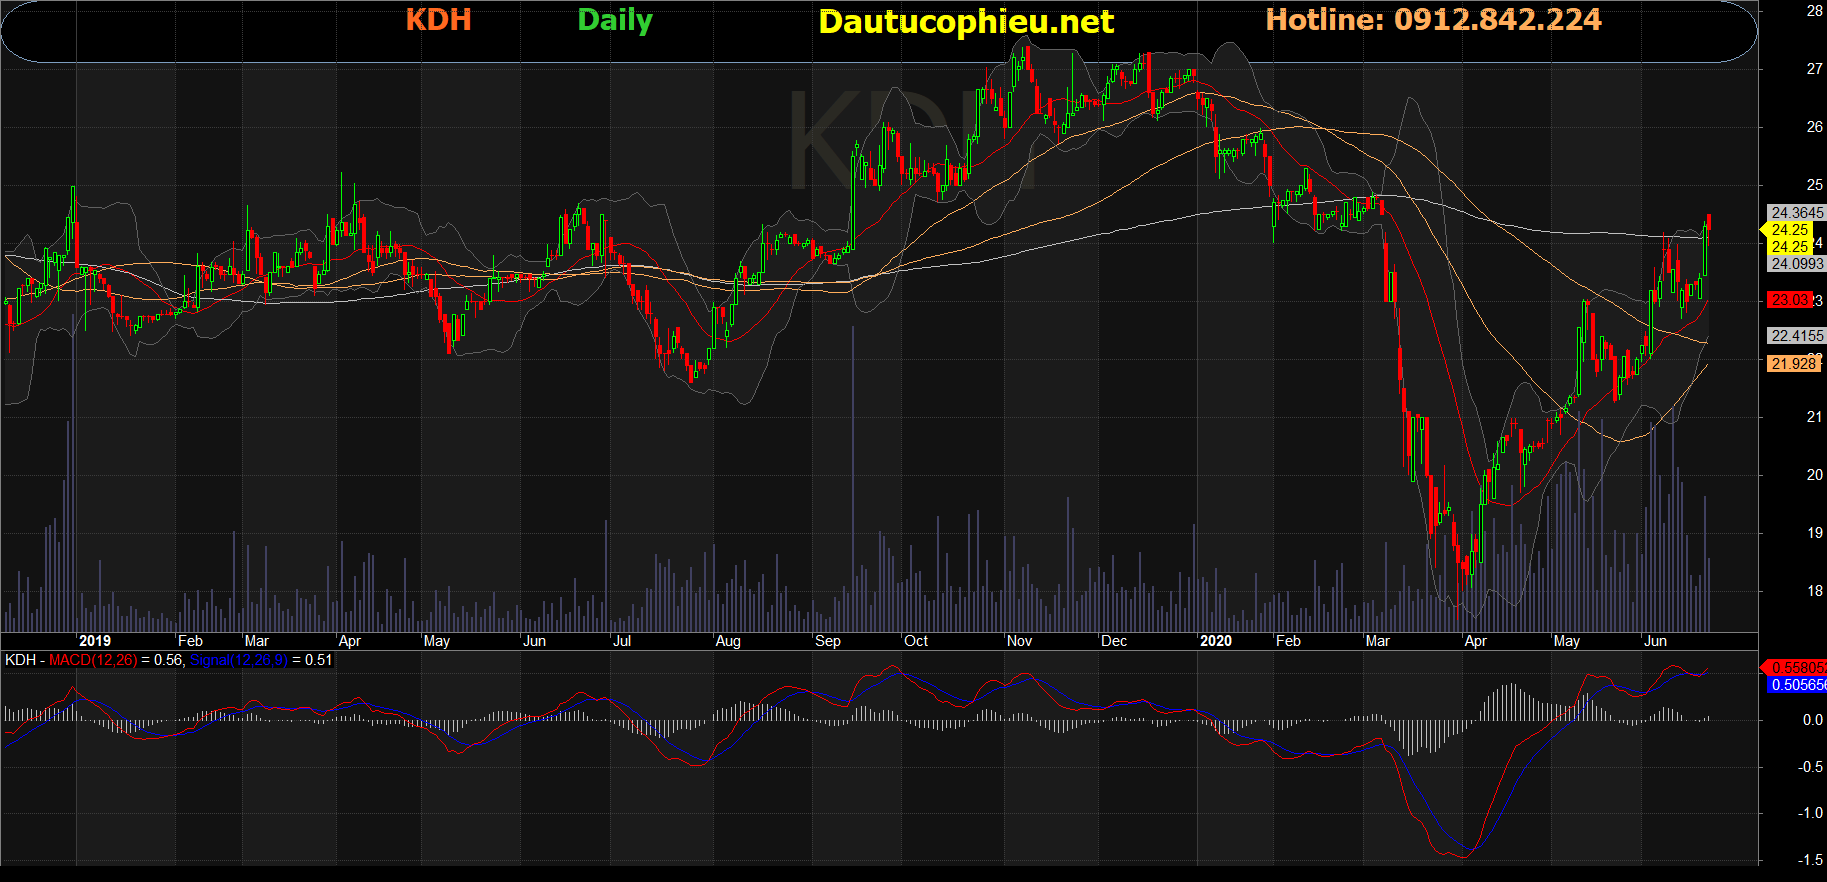Click the Hotline phone number text
Image resolution: width=1827 pixels, height=882 pixels.
click(1433, 20)
